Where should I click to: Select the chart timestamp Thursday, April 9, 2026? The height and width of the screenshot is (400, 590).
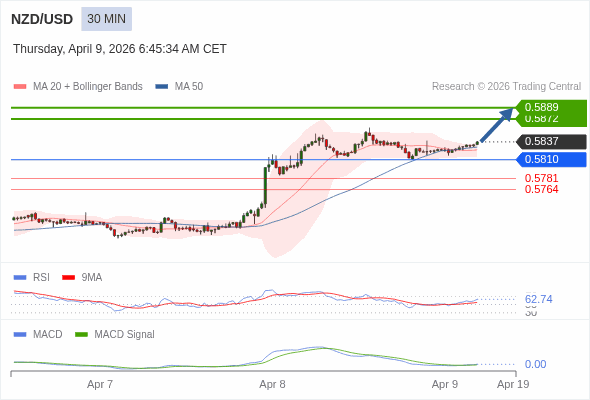120,49
